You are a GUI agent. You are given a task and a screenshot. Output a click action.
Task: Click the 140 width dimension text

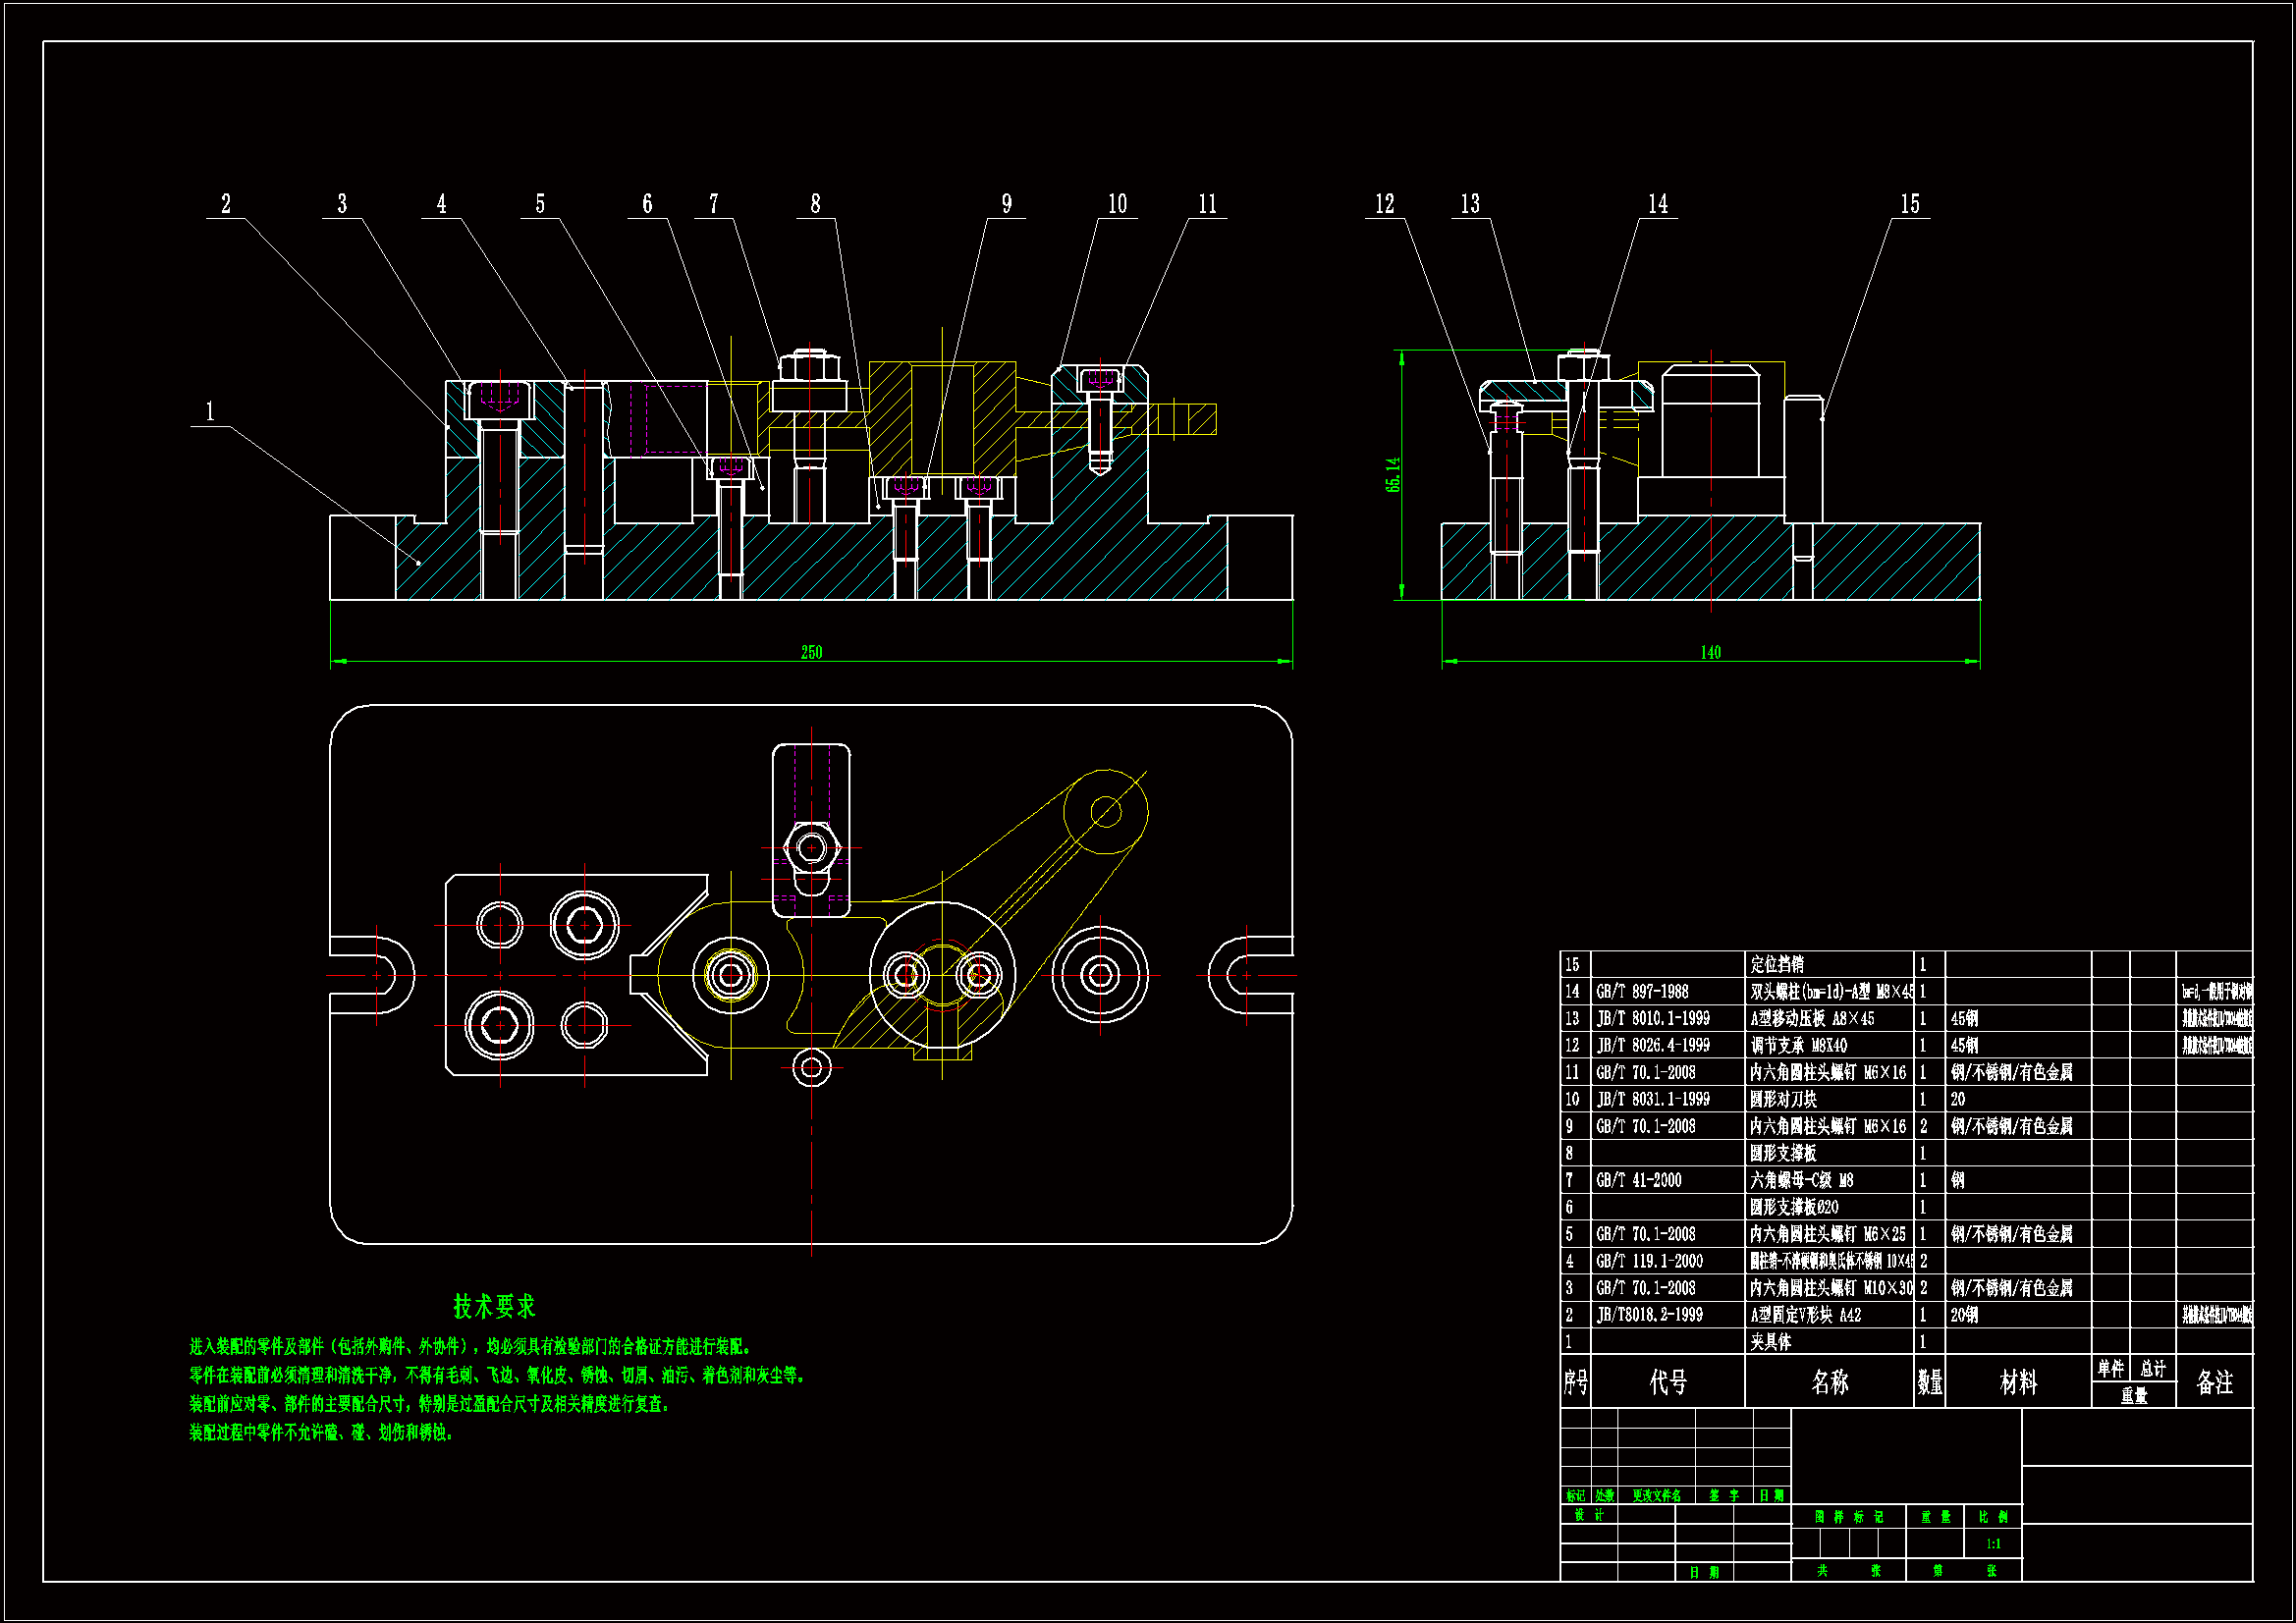tap(1710, 652)
